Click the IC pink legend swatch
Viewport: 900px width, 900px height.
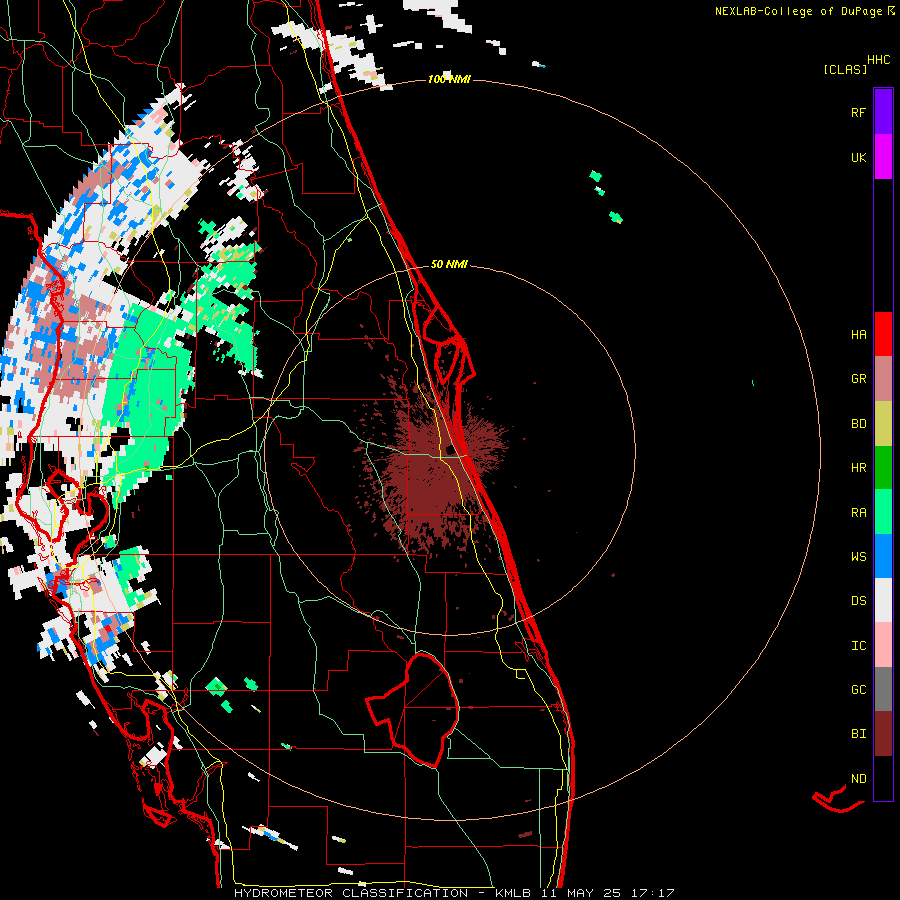click(x=883, y=645)
